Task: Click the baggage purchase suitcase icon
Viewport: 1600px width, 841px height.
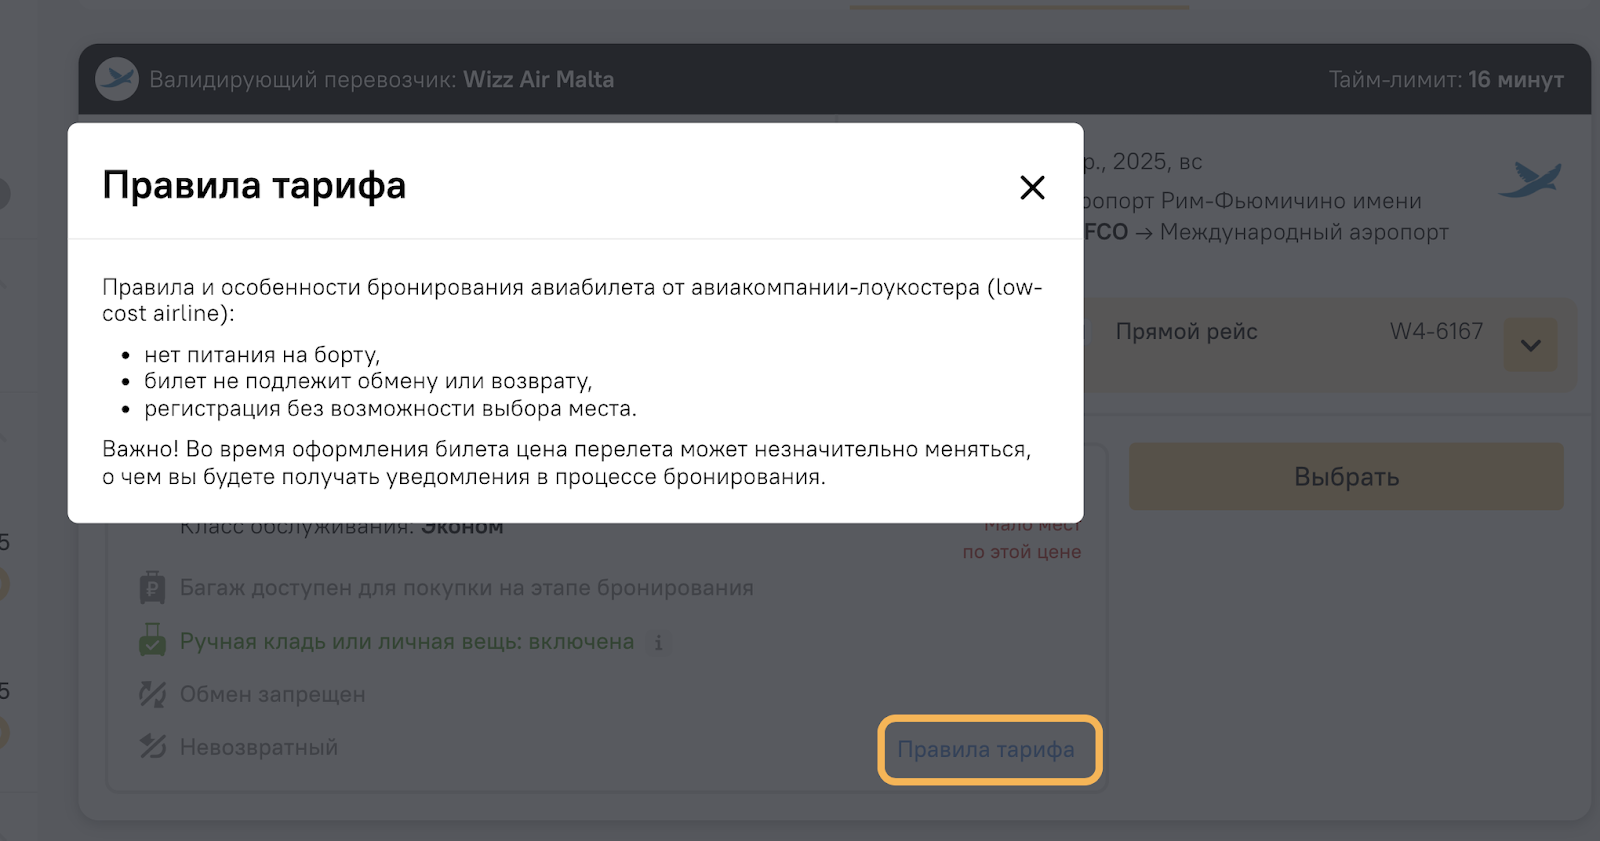Action: click(x=152, y=587)
